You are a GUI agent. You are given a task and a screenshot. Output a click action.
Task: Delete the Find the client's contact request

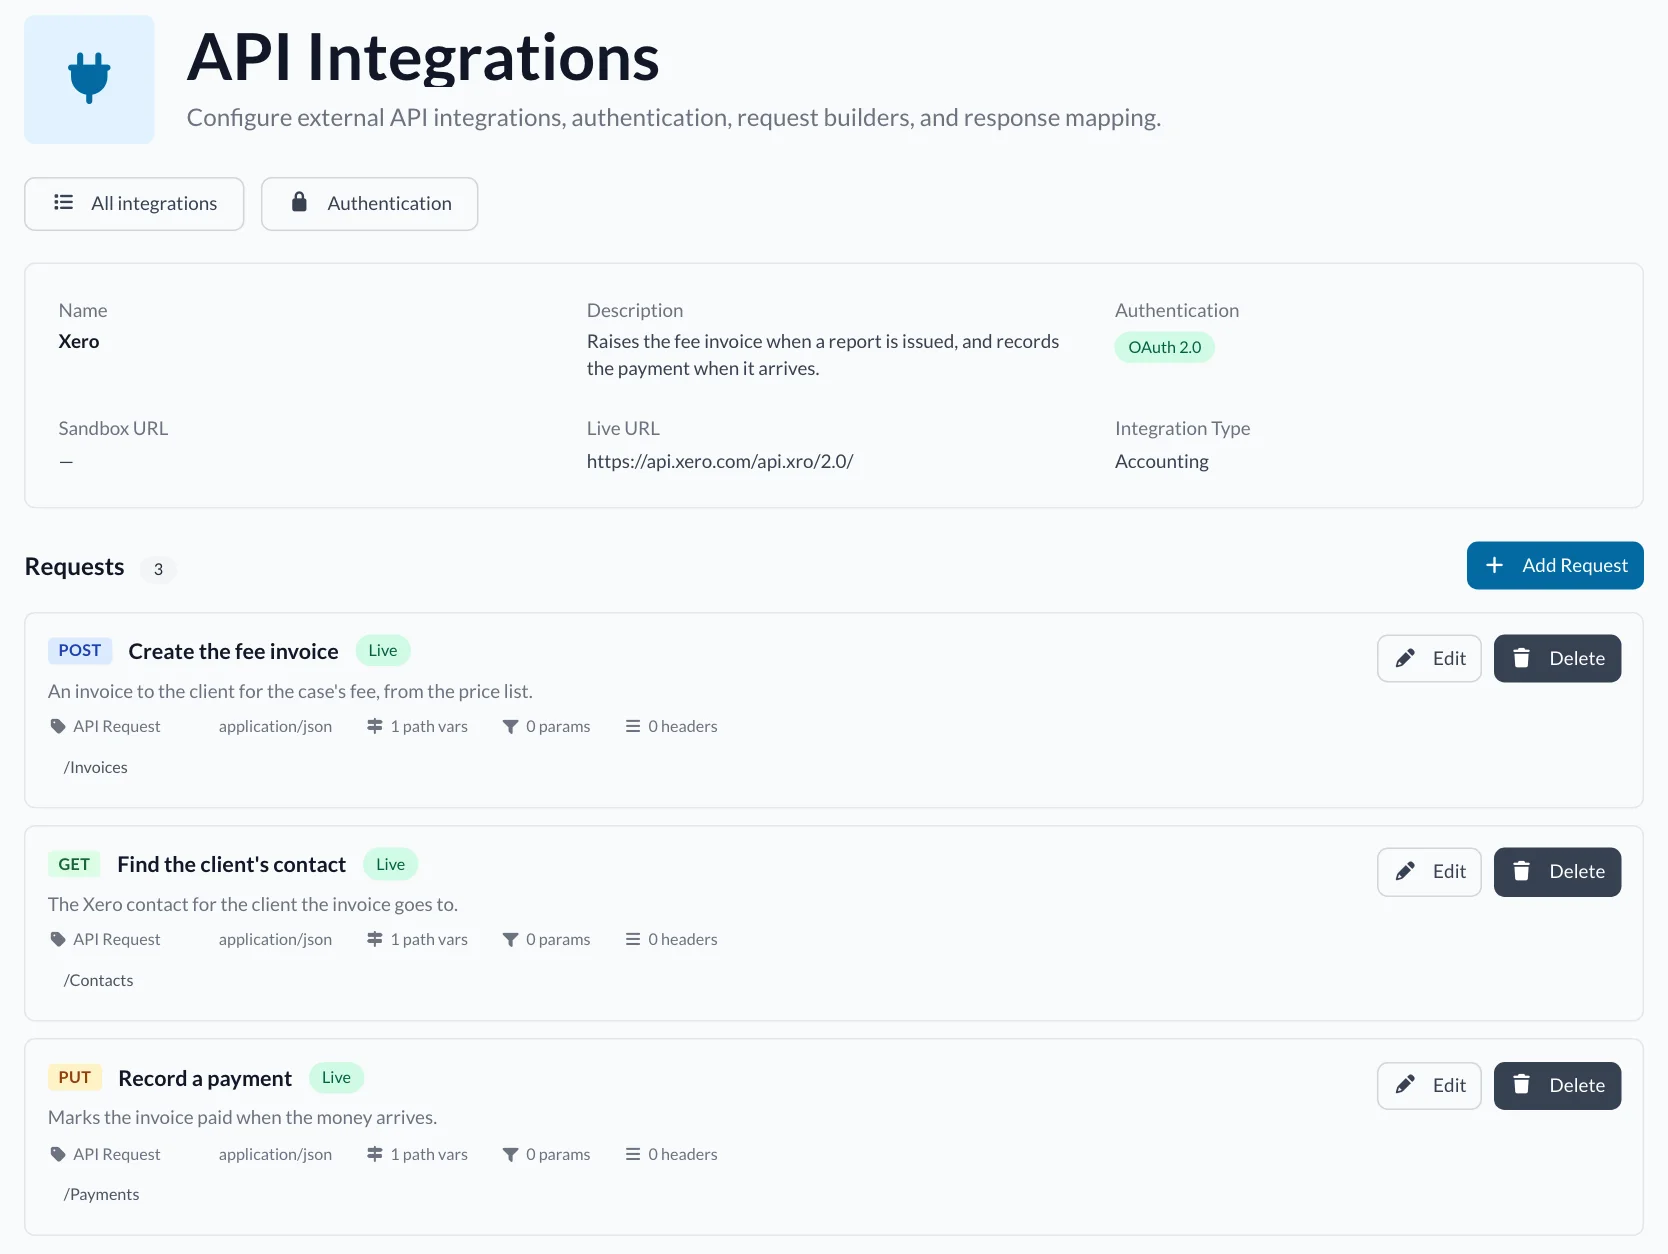(1557, 871)
